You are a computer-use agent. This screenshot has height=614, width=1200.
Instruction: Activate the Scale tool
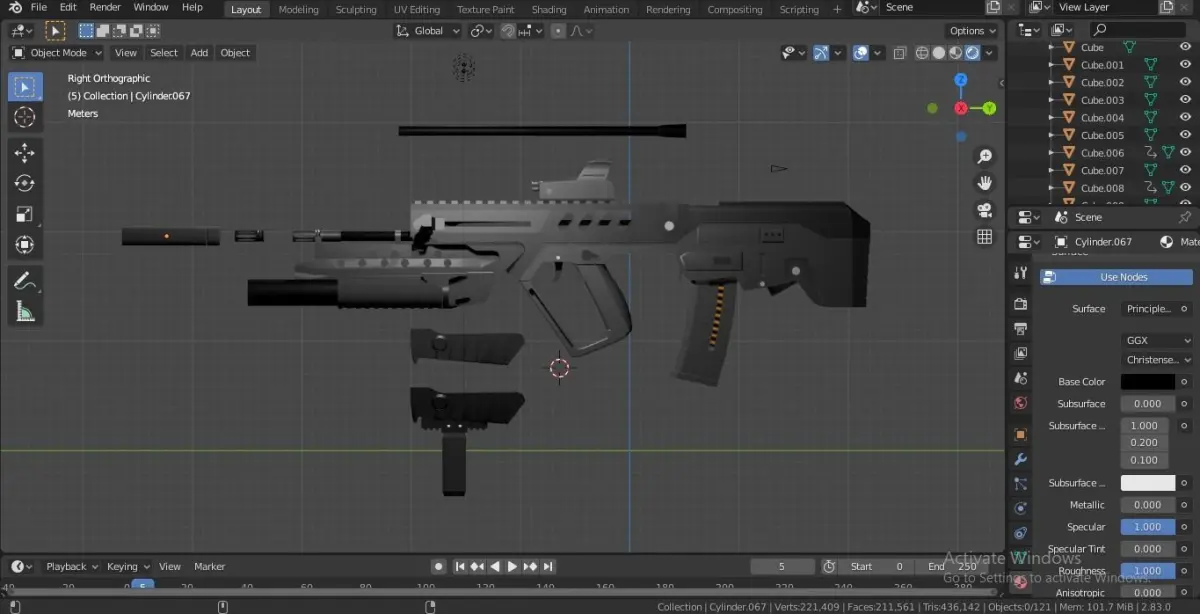point(25,214)
